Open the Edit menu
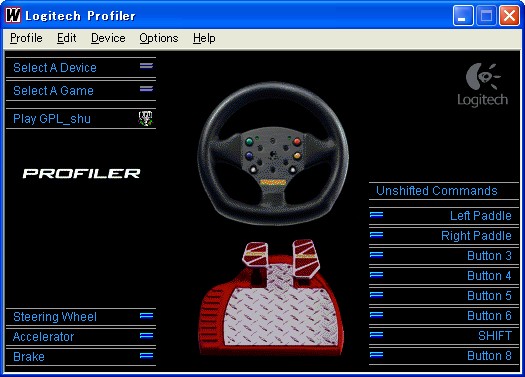525x377 pixels. (x=66, y=38)
